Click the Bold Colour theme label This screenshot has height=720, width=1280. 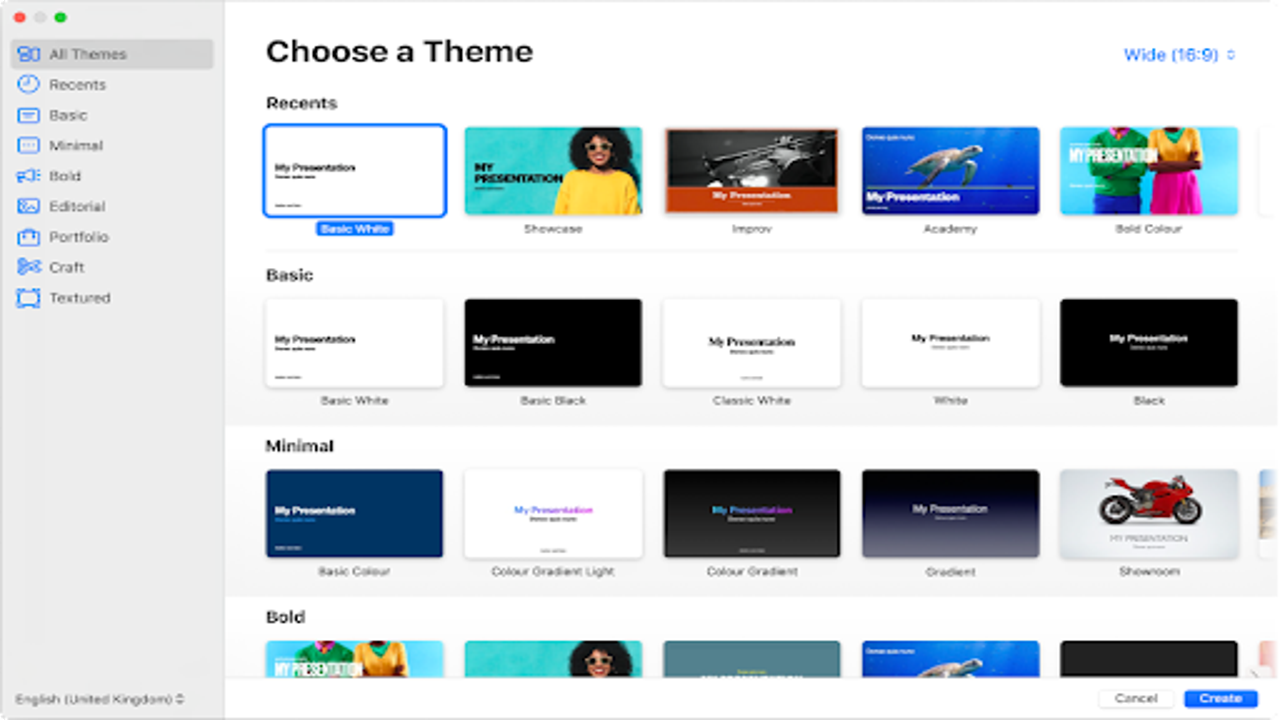pyautogui.click(x=1149, y=229)
